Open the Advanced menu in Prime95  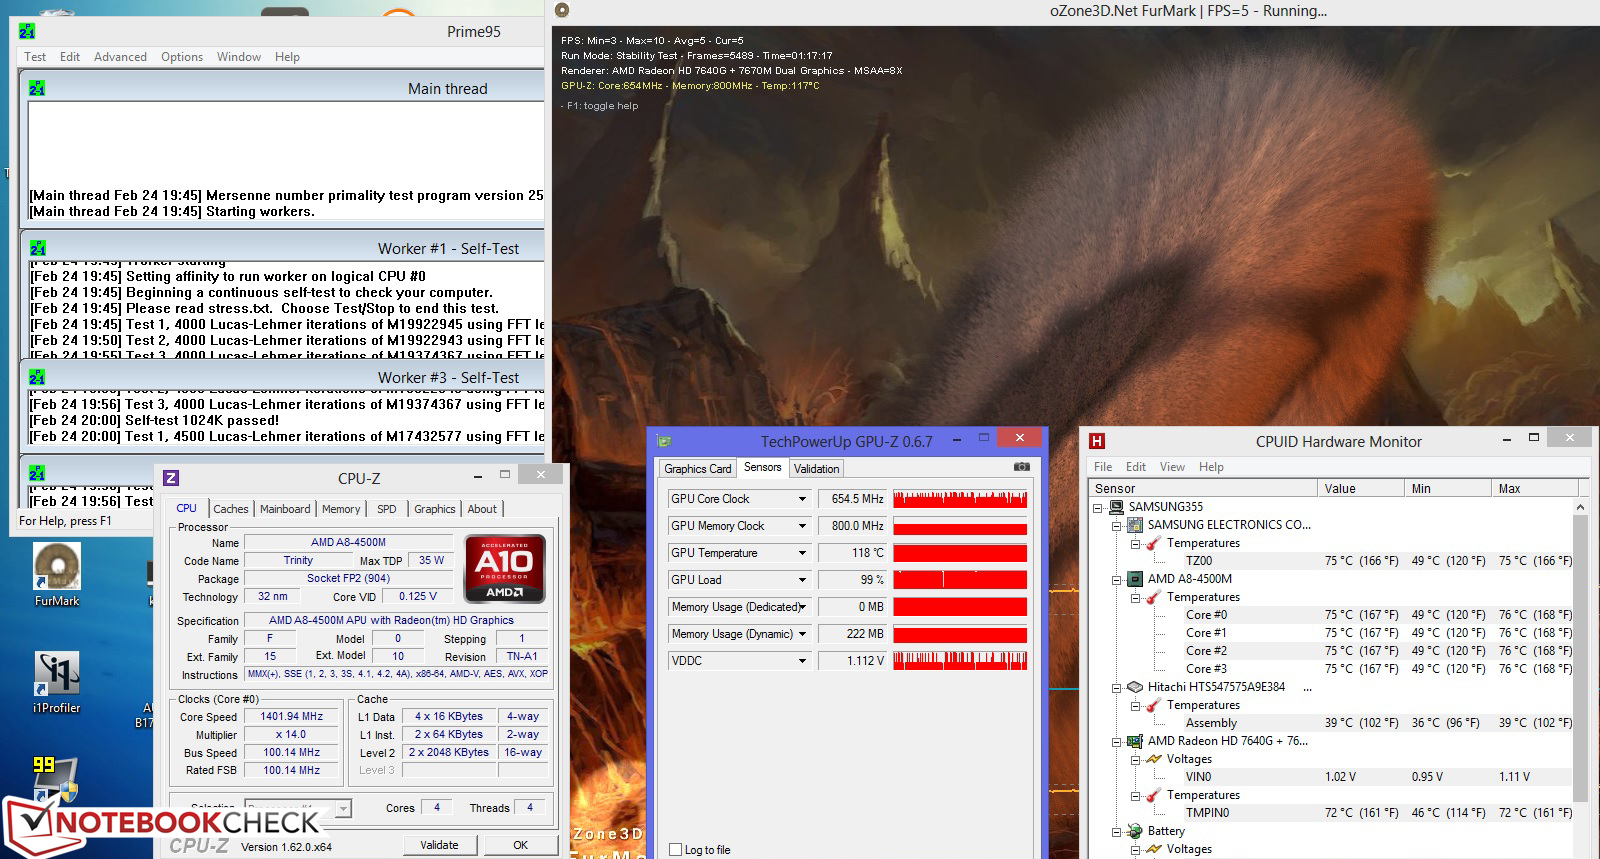[x=120, y=57]
